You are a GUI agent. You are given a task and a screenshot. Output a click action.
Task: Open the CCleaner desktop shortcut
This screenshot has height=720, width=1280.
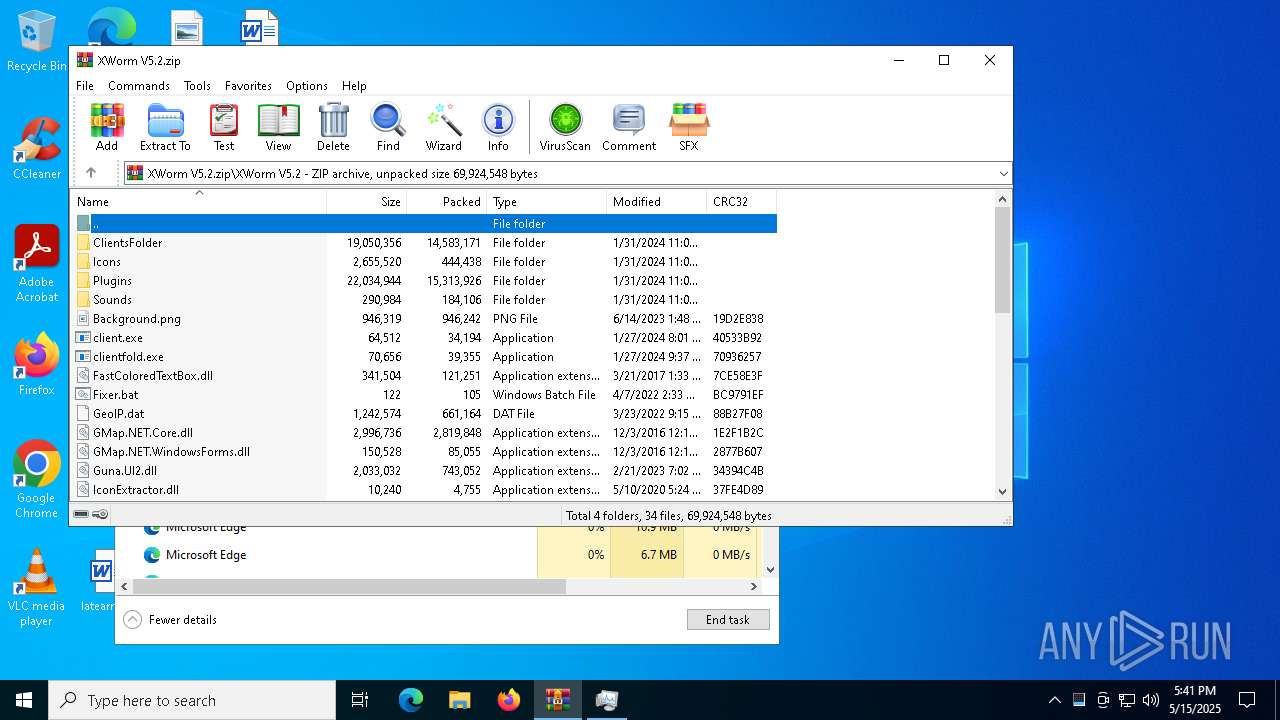pyautogui.click(x=36, y=148)
